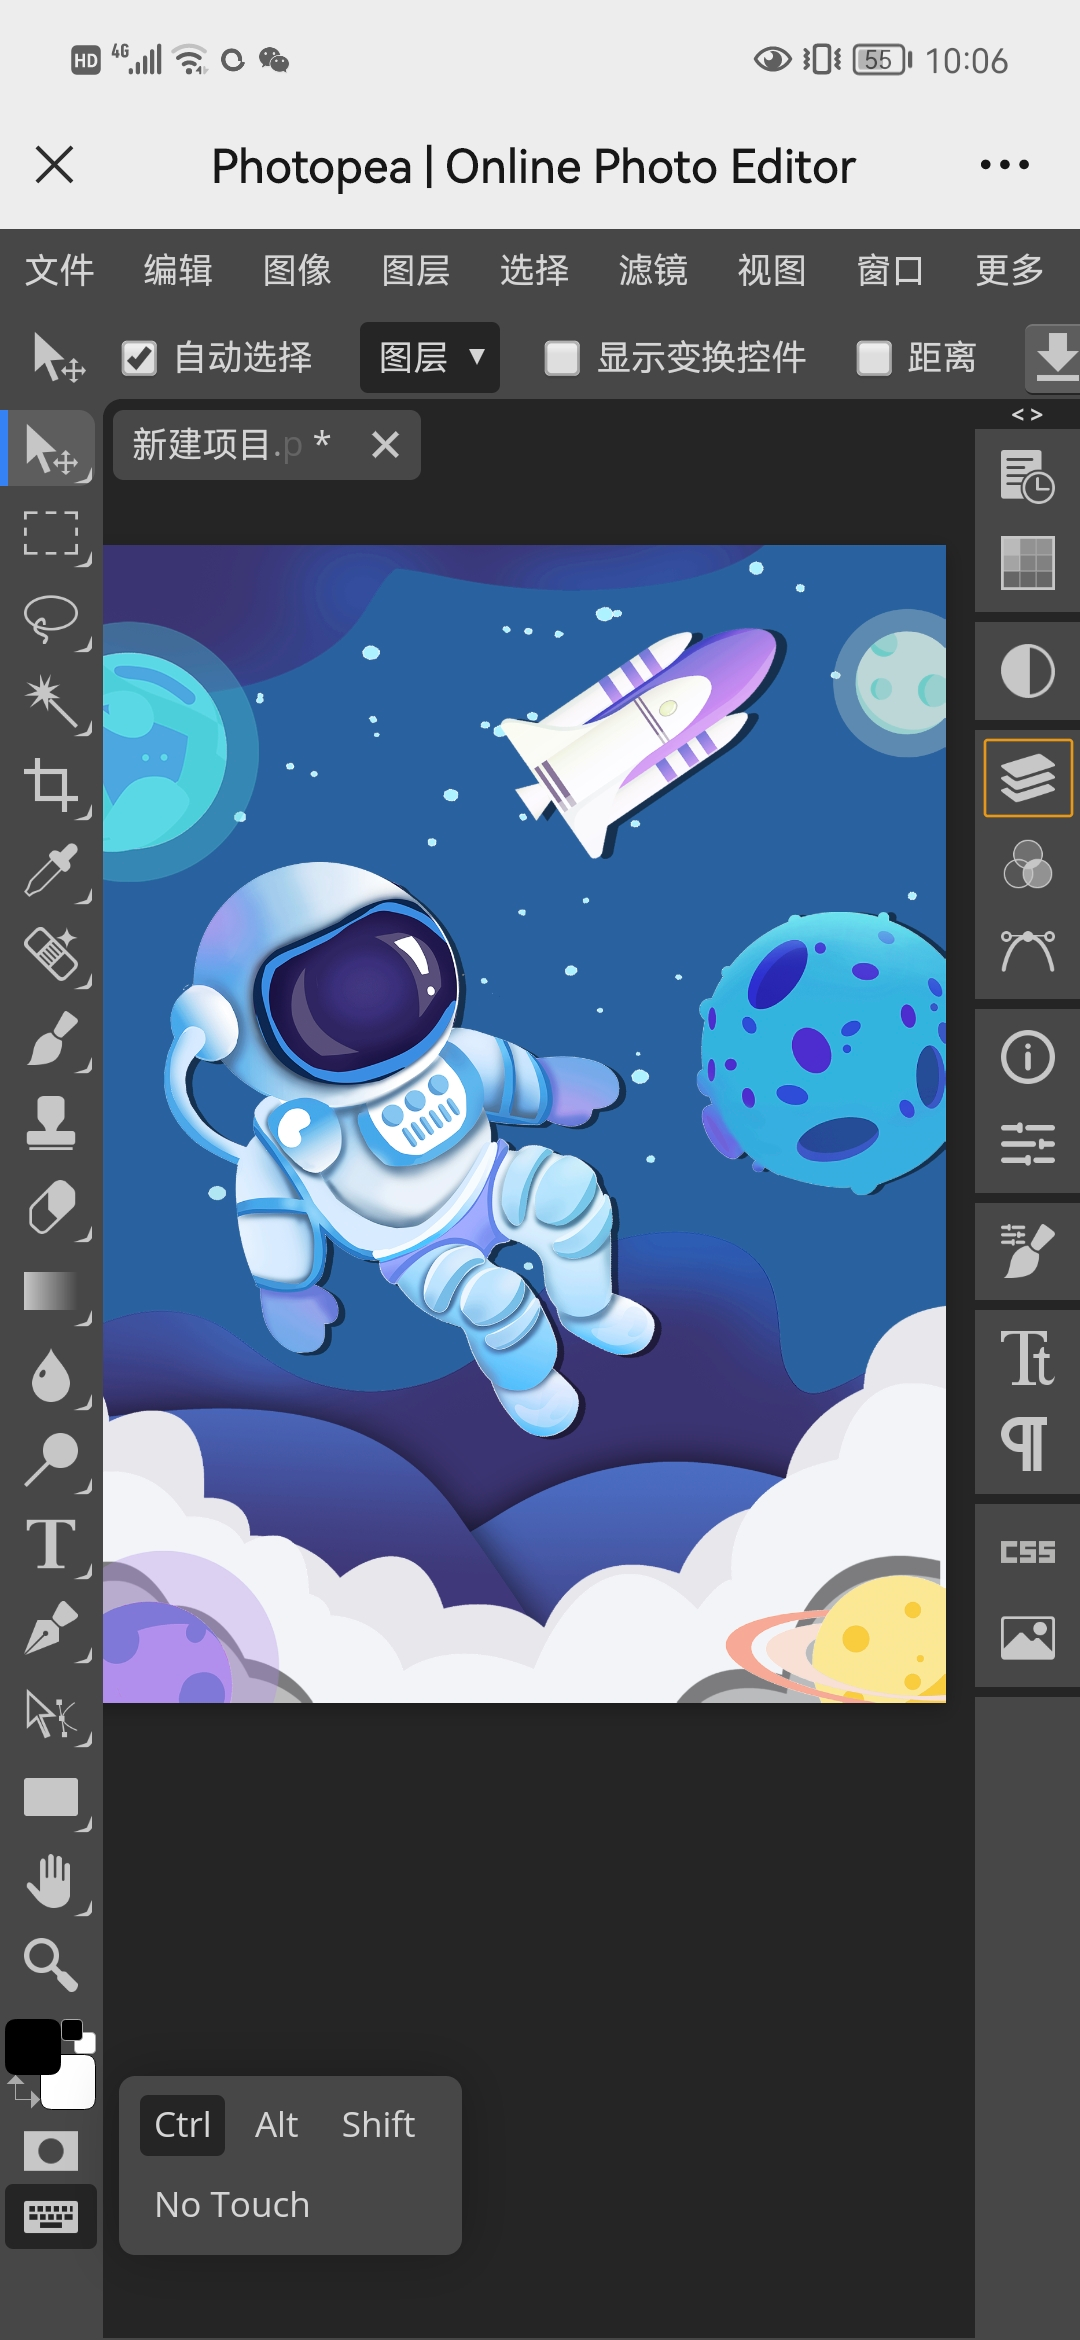Activate the Magic Wand tool
The width and height of the screenshot is (1080, 2340).
pyautogui.click(x=51, y=702)
